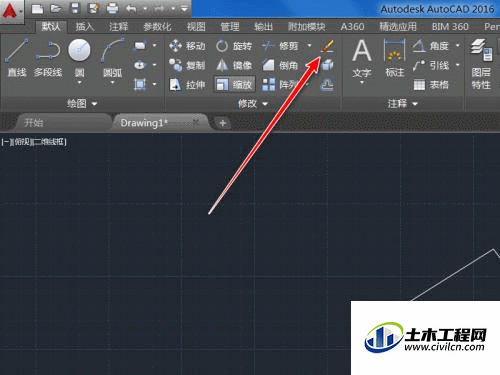Choose the 角度 angular dimension
Image resolution: width=500 pixels, height=375 pixels.
click(431, 46)
